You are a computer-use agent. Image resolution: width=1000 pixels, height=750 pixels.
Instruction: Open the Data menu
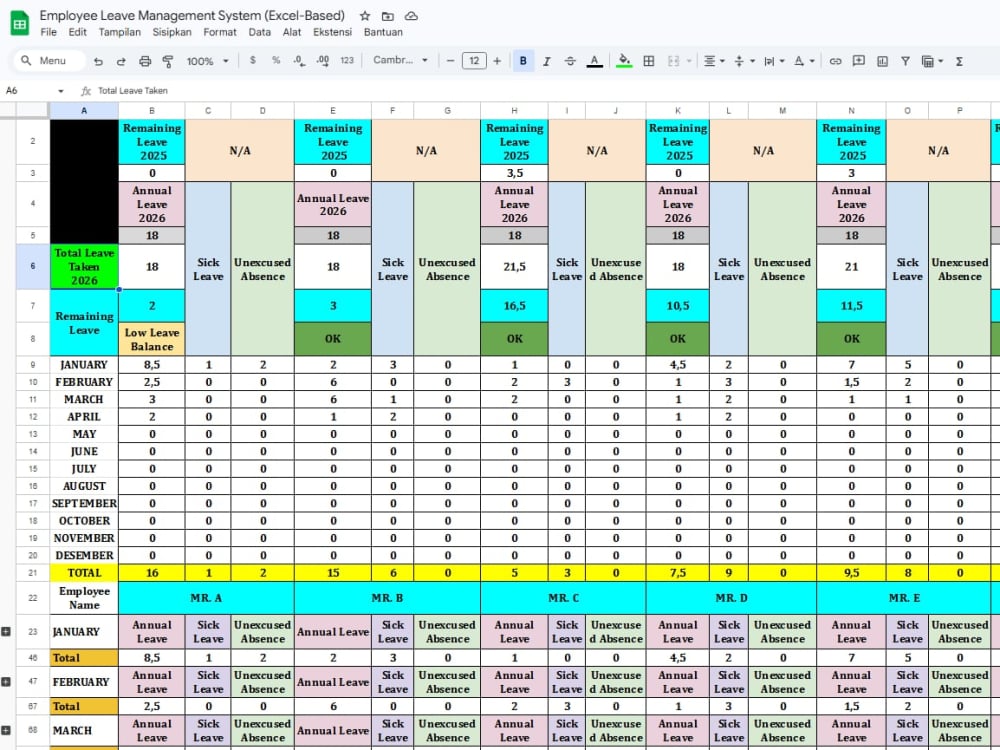(x=260, y=32)
